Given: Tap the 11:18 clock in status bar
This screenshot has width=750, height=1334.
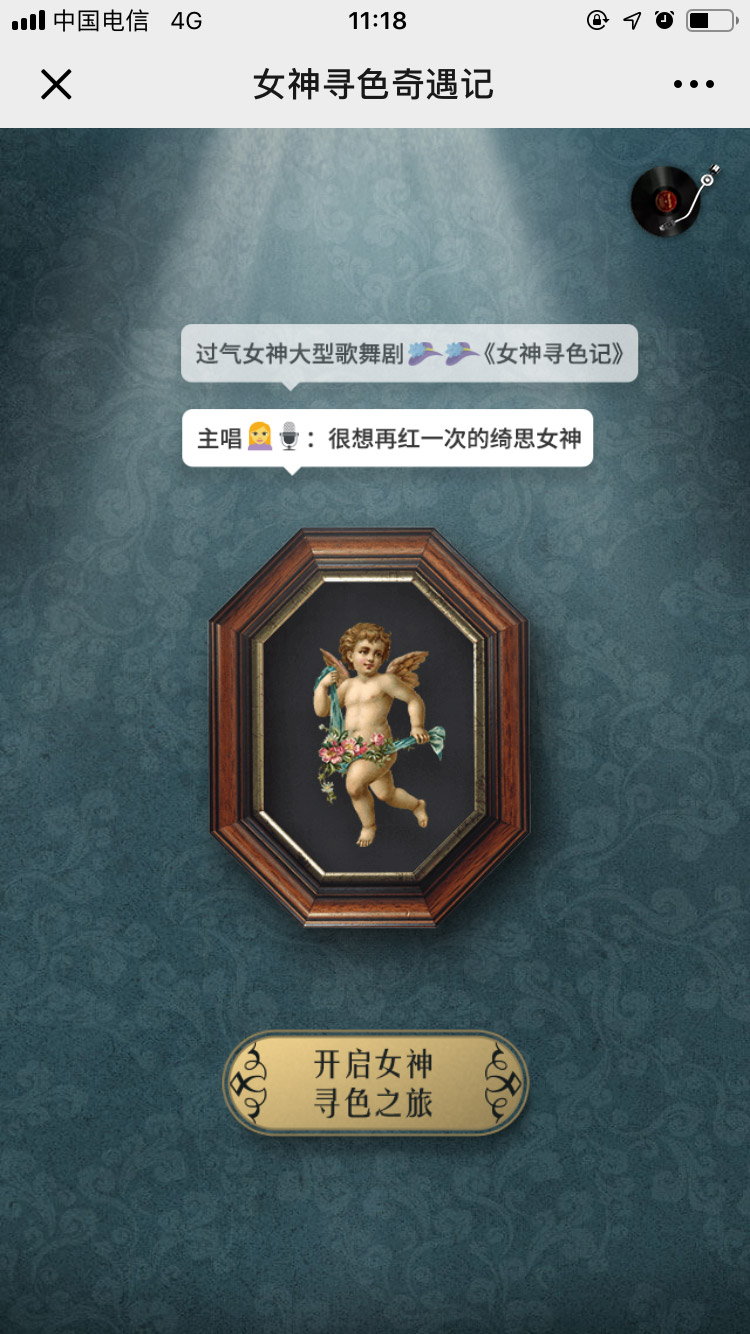Looking at the screenshot, I should (x=377, y=20).
